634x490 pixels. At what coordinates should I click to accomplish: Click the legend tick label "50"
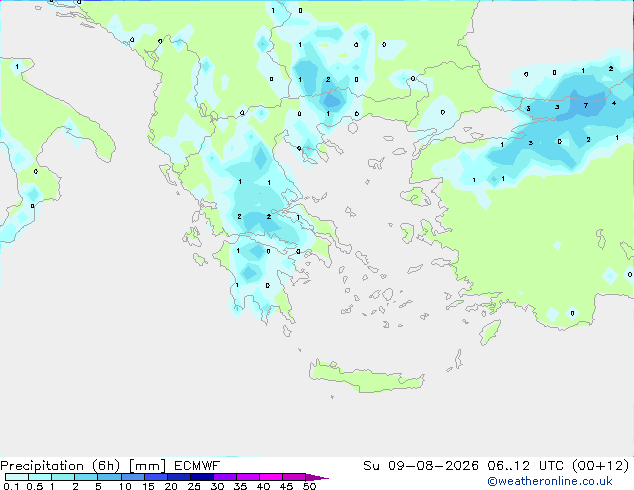pyautogui.click(x=309, y=486)
